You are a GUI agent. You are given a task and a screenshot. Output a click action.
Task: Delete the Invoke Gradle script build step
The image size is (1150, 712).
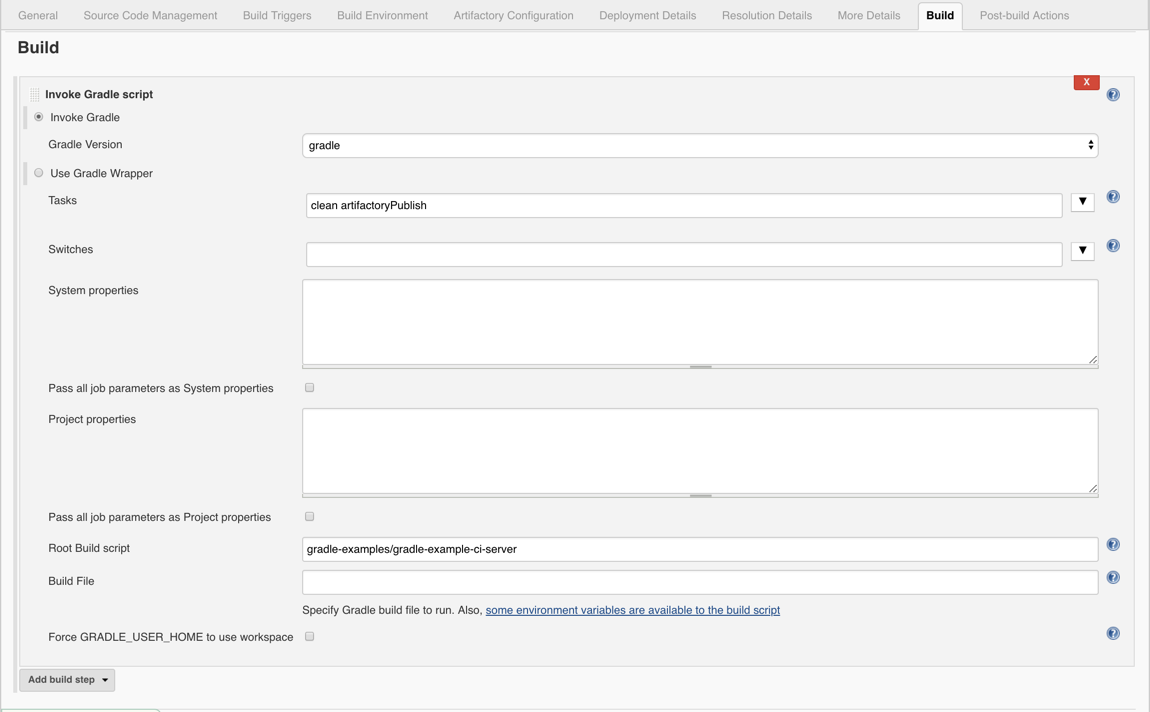[x=1086, y=81]
